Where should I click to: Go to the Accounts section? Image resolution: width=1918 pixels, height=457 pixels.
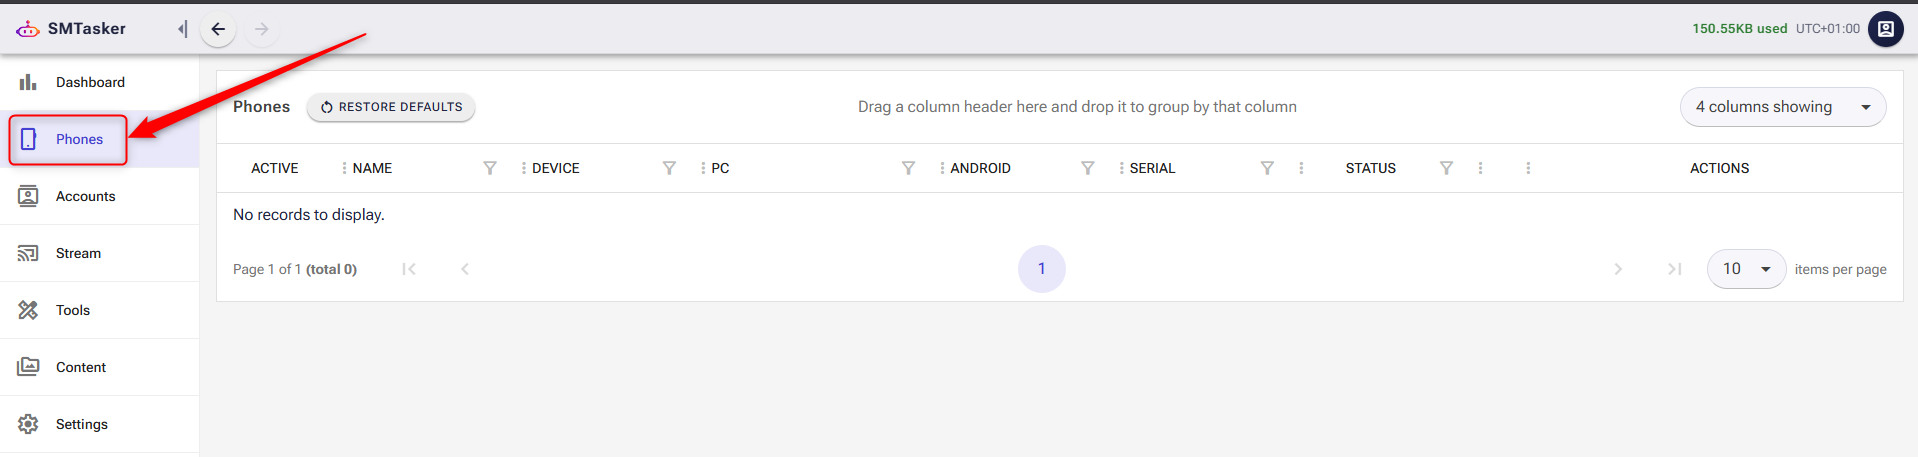85,196
